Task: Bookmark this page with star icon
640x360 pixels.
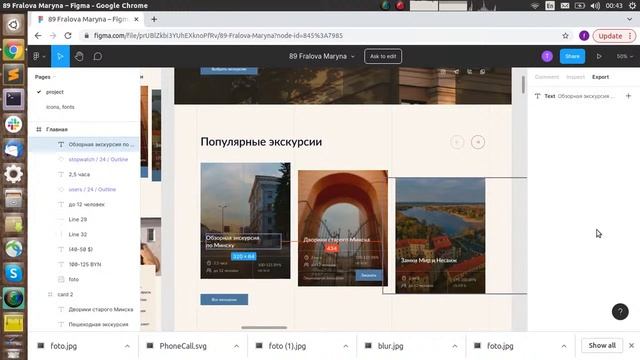Action: (x=565, y=36)
